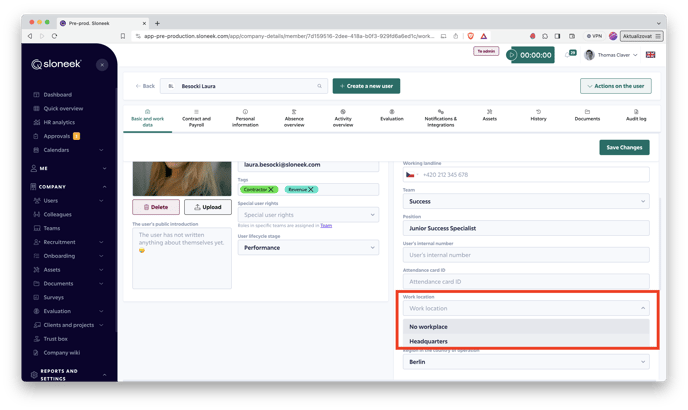Screen dimensions: 688x410
Task: Open sidebar Evaluation section
Action: click(x=57, y=311)
